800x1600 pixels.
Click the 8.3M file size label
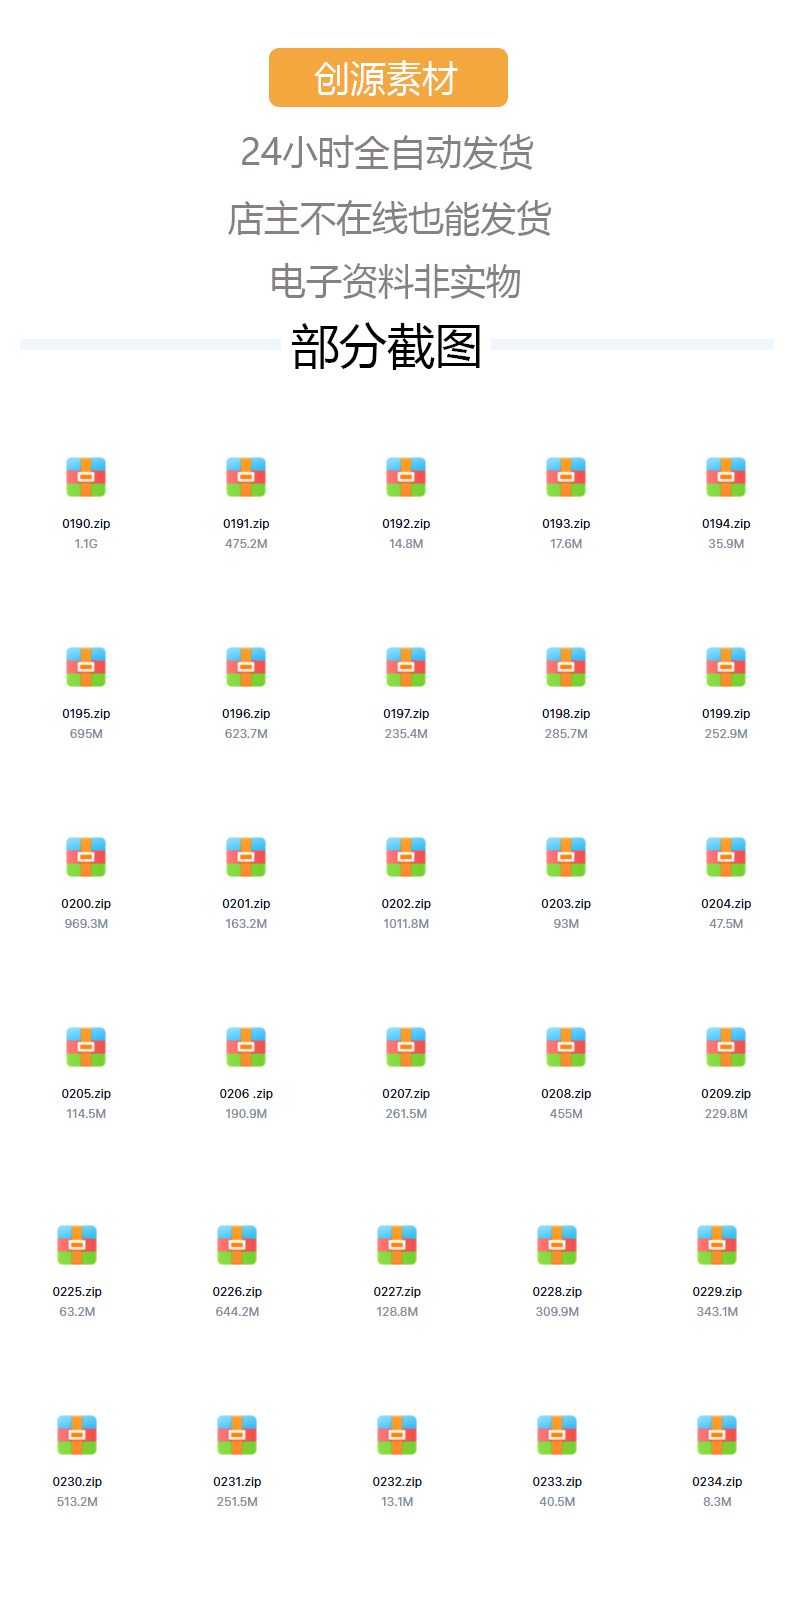point(717,1502)
